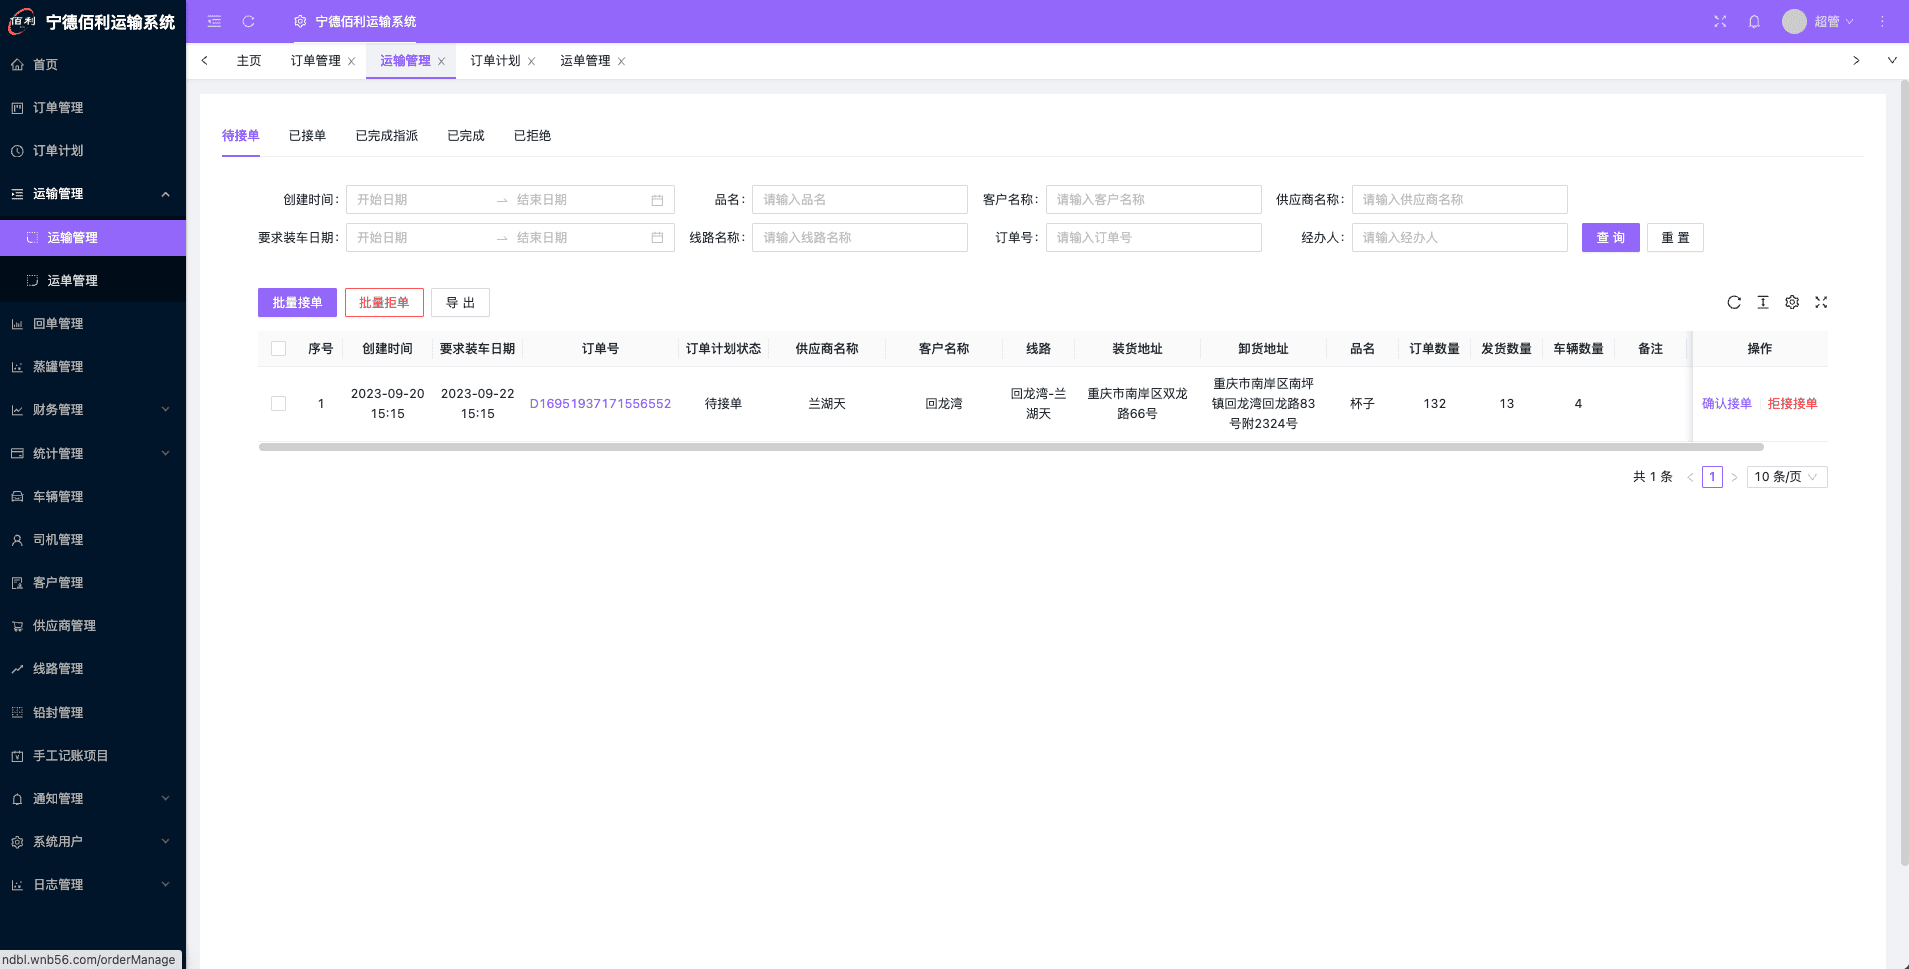Open 客户管理 in sidebar
This screenshot has width=1909, height=969.
tap(93, 582)
